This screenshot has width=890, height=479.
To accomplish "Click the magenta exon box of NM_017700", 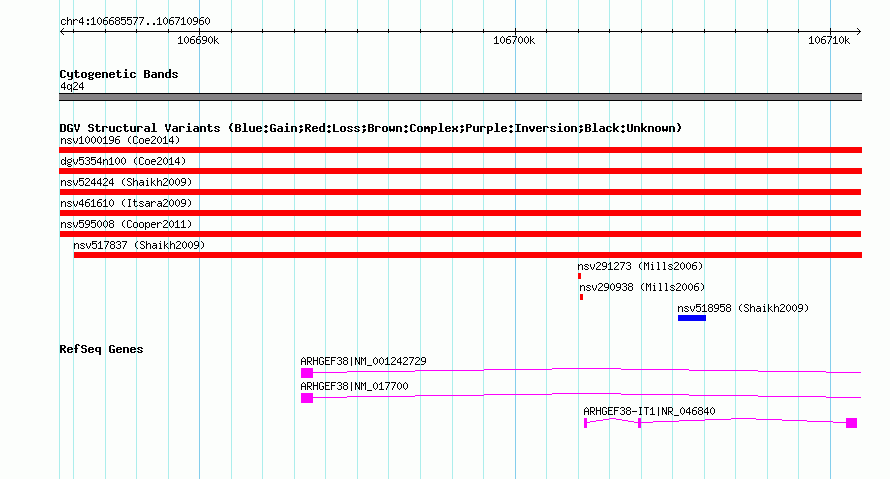I will pyautogui.click(x=307, y=398).
